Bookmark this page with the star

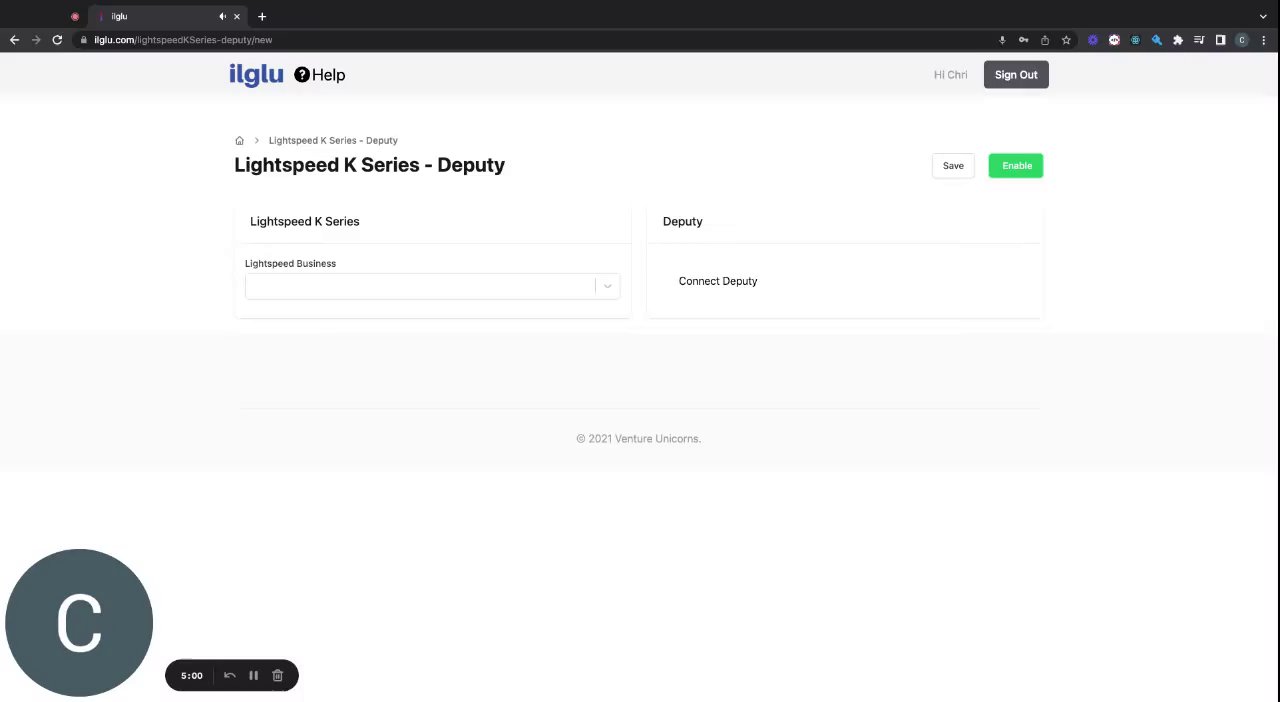1066,40
